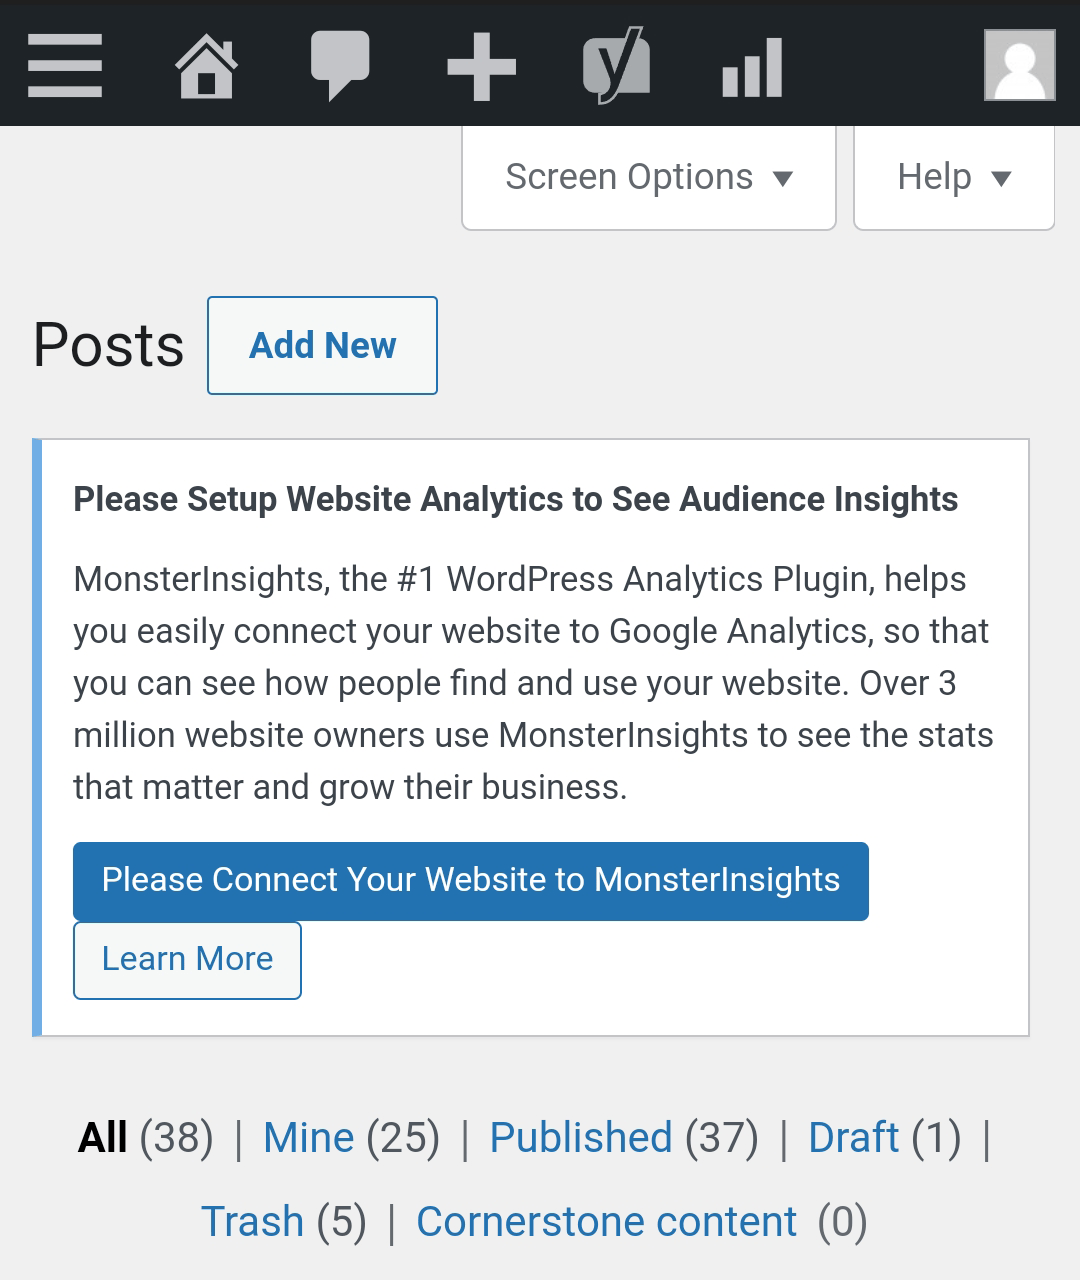Expand the Help dropdown tab
The height and width of the screenshot is (1280, 1080).
pos(954,178)
